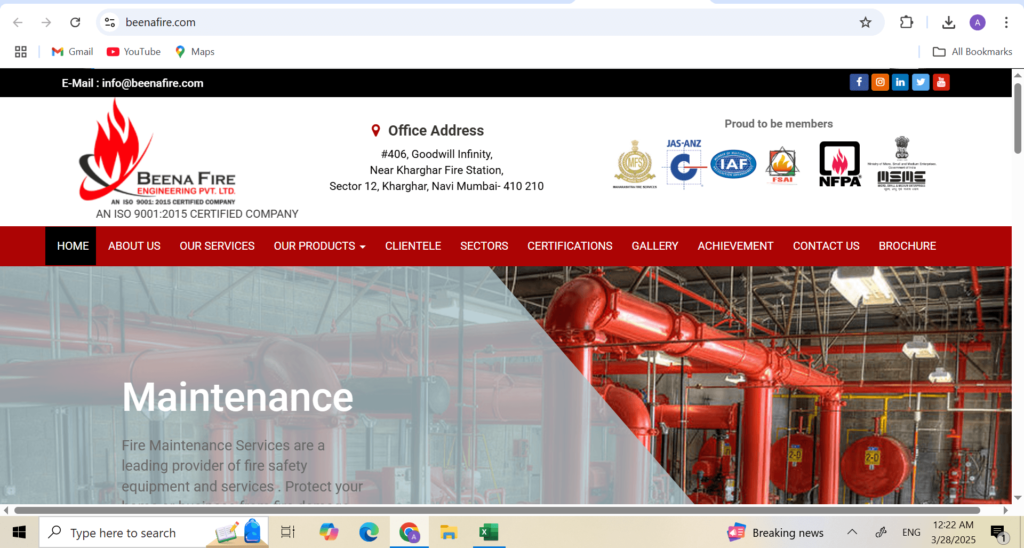Click the Facebook icon in top bar
1024x548 pixels.
coord(859,83)
